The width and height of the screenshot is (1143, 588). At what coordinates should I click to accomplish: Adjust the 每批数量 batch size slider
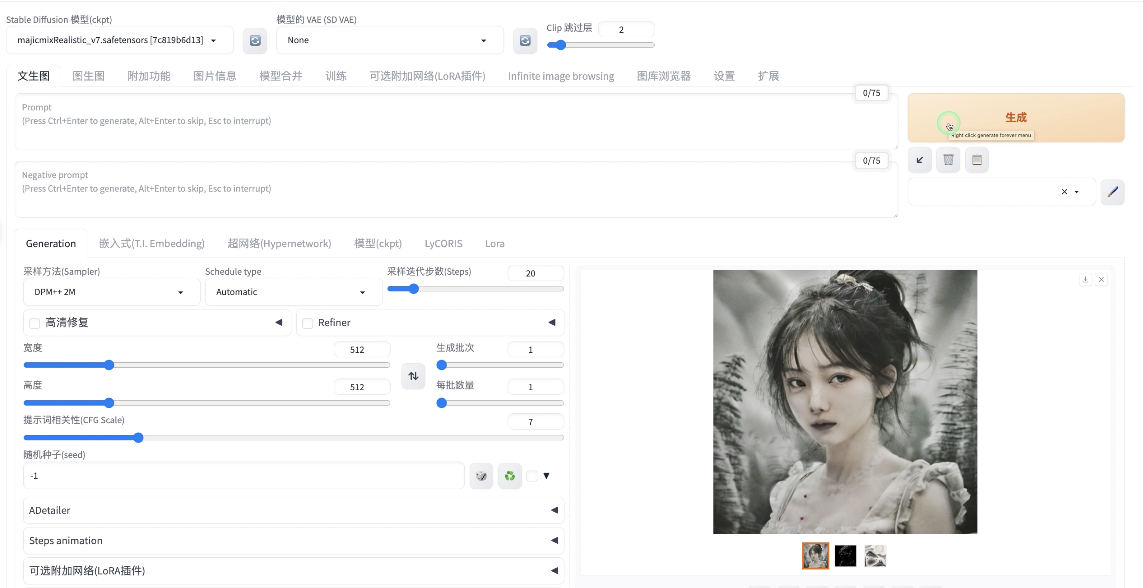(x=500, y=403)
